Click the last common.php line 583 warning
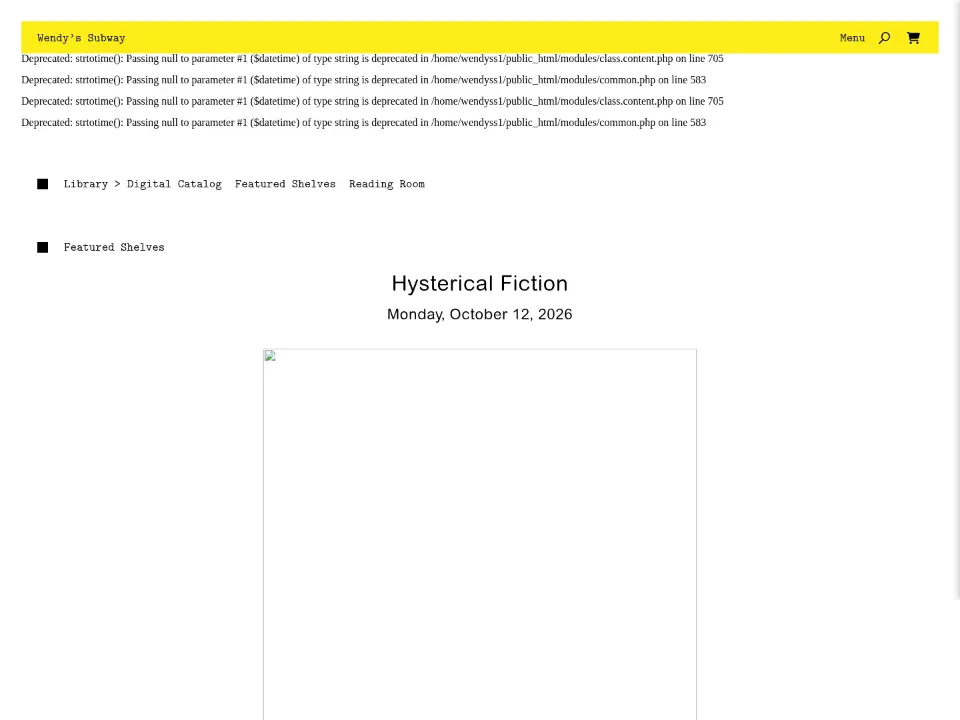Viewport: 960px width, 720px height. [364, 122]
